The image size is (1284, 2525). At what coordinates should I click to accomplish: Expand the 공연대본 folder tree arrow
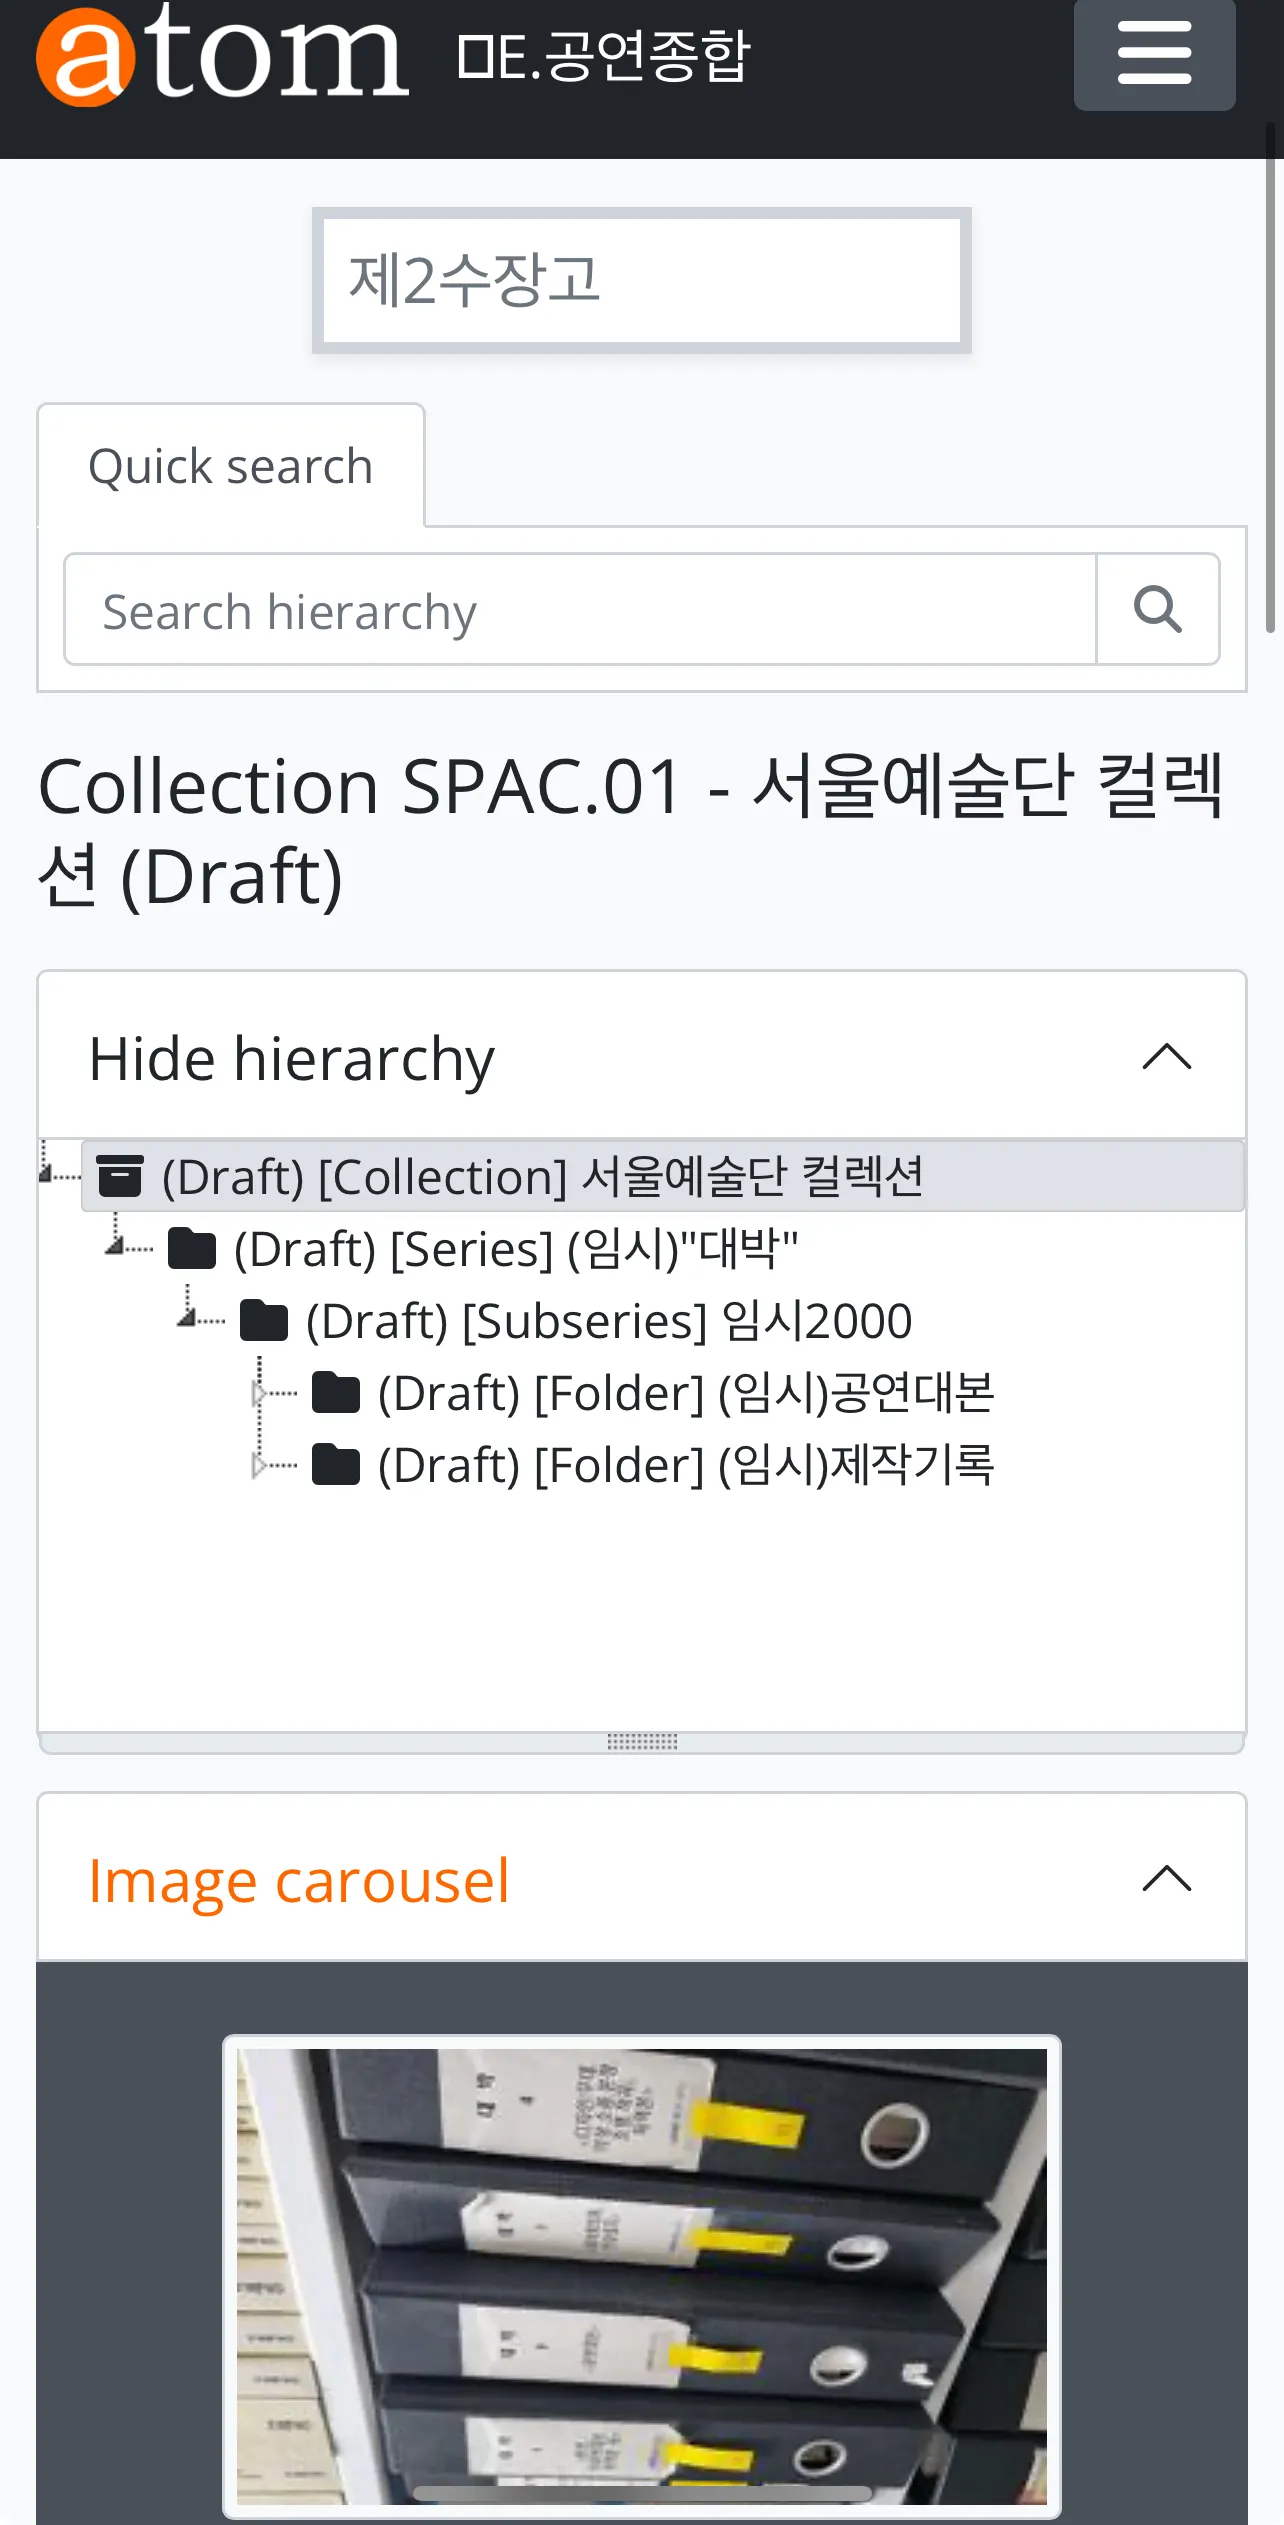(x=259, y=1393)
